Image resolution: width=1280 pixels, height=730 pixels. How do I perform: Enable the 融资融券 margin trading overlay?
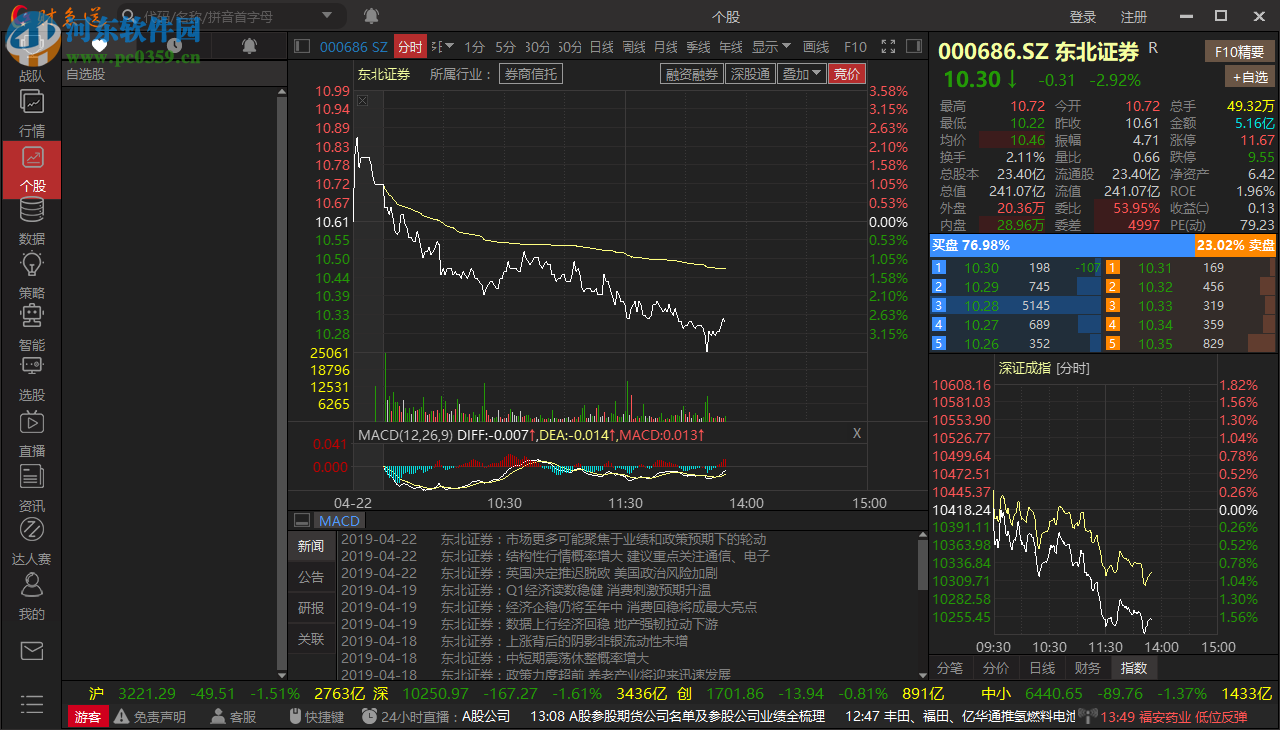691,73
